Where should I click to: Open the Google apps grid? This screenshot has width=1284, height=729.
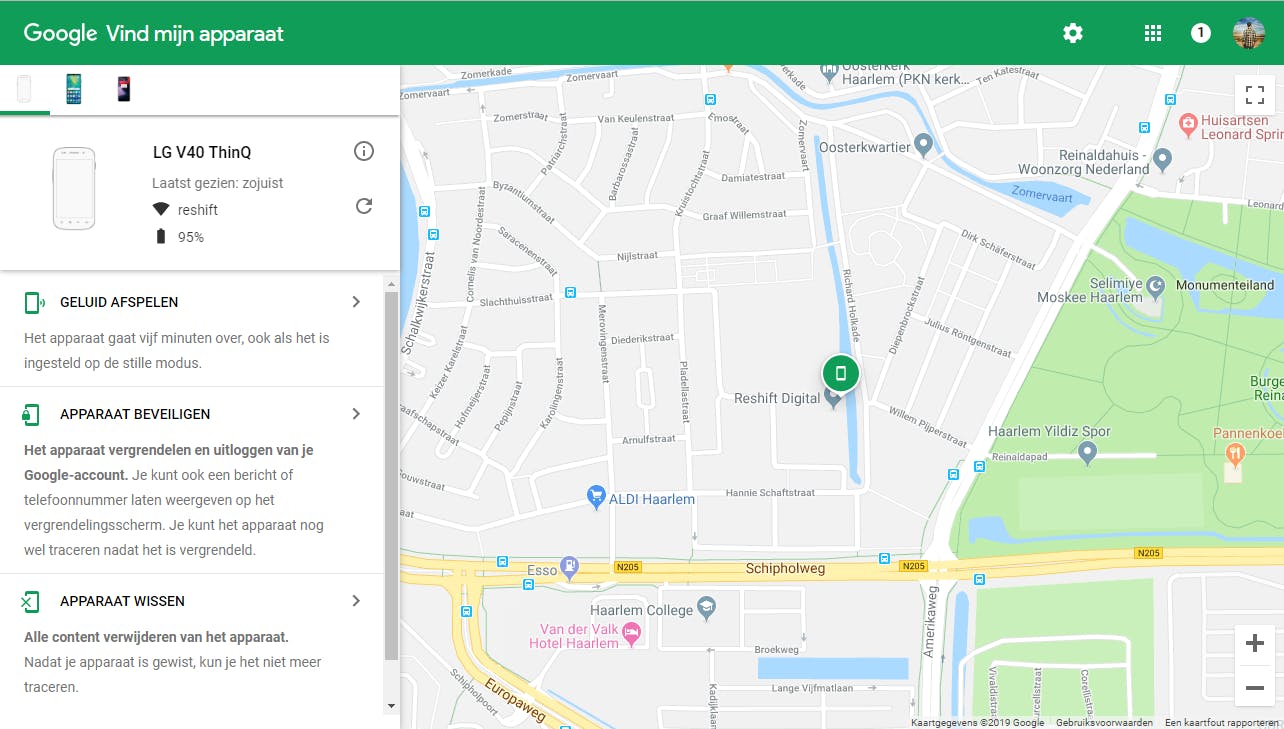tap(1153, 33)
